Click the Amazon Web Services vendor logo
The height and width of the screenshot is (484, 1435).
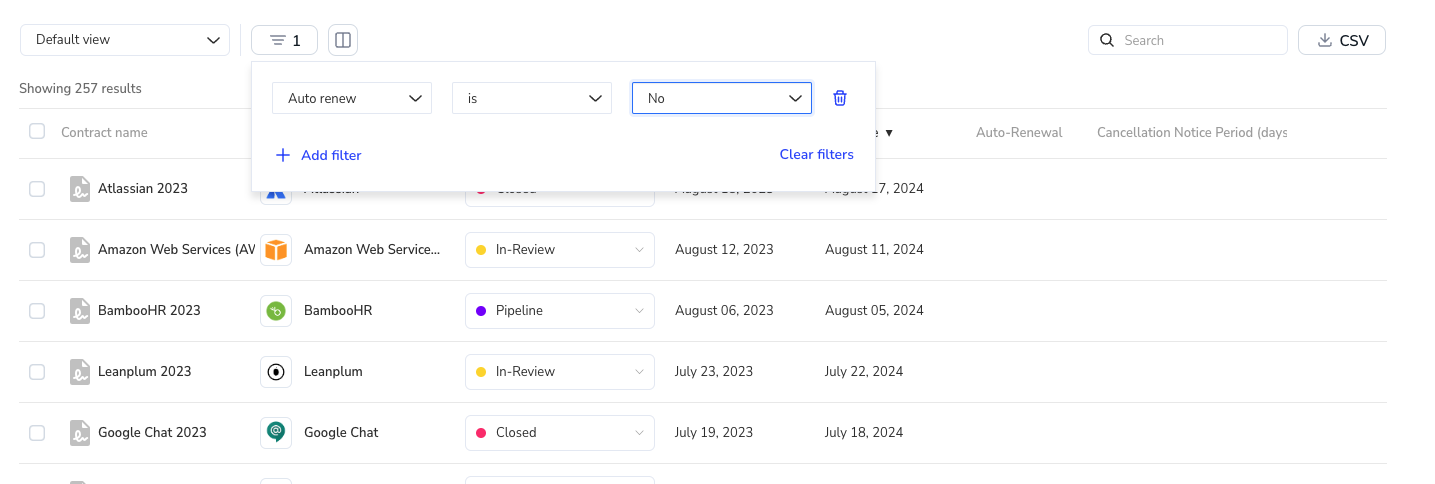tap(276, 250)
